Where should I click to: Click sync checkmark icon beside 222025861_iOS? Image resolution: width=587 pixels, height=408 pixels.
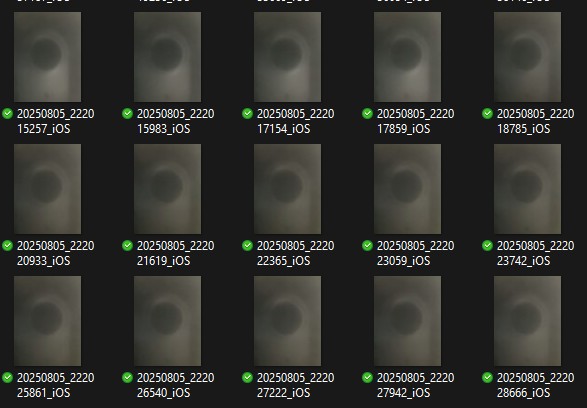click(x=7, y=377)
